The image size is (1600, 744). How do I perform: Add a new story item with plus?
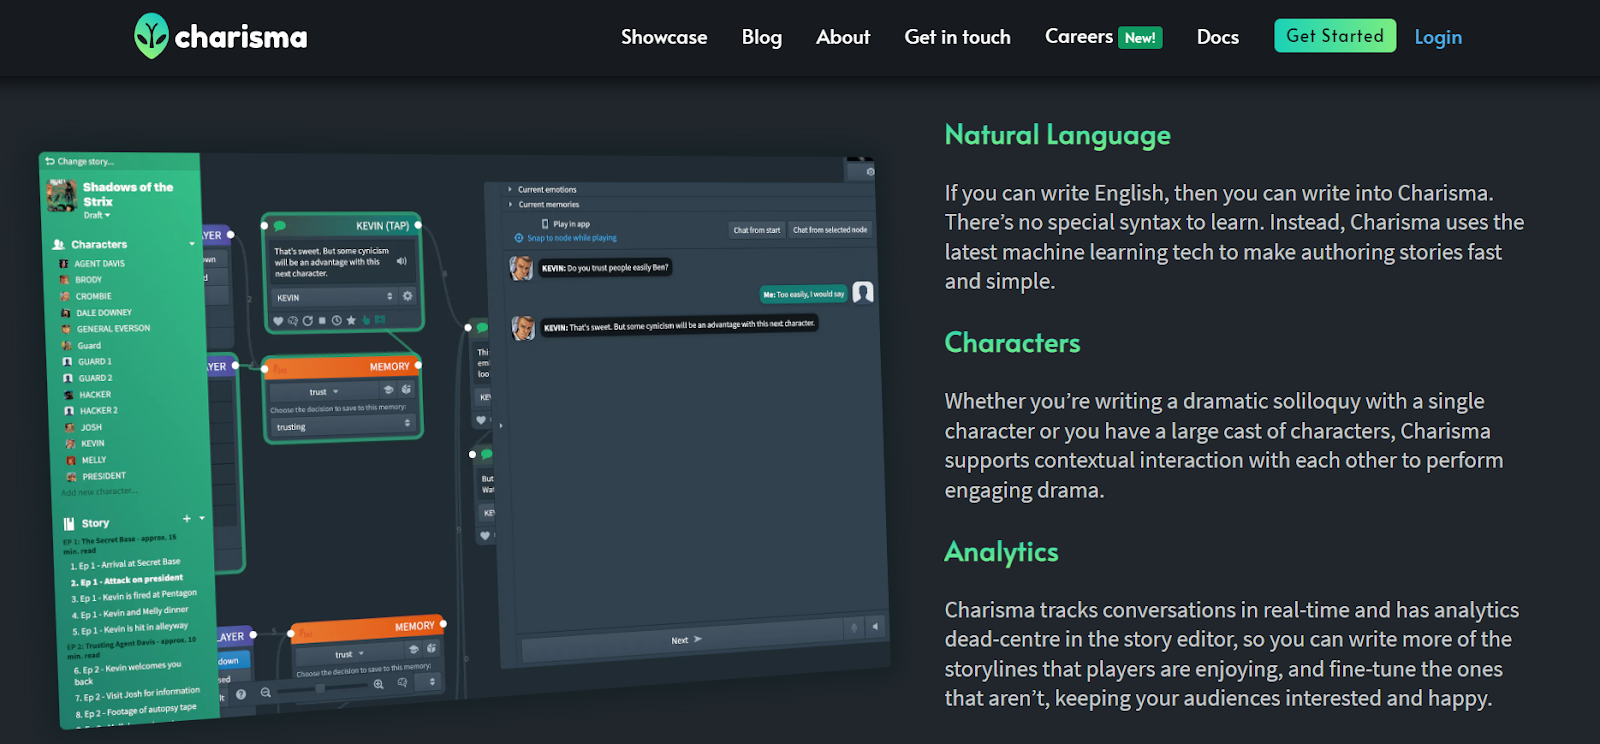pos(186,518)
